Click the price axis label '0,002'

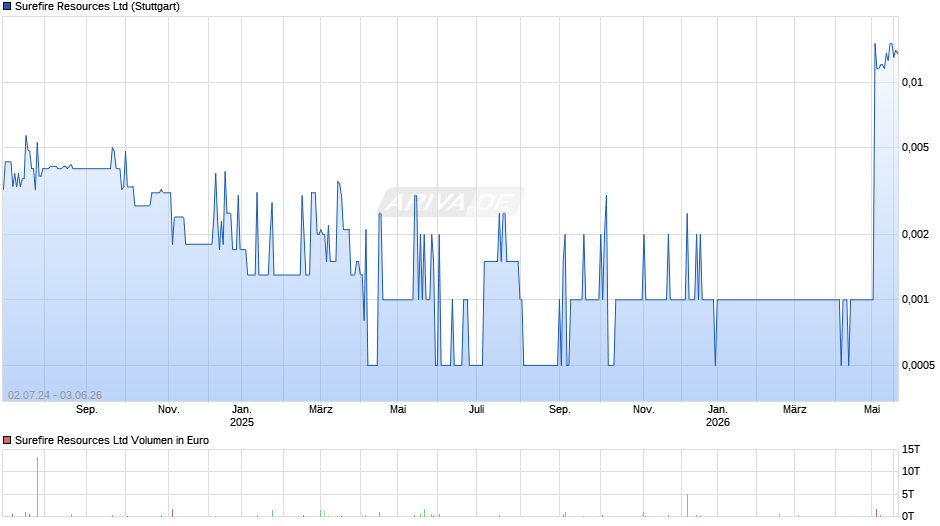915,235
